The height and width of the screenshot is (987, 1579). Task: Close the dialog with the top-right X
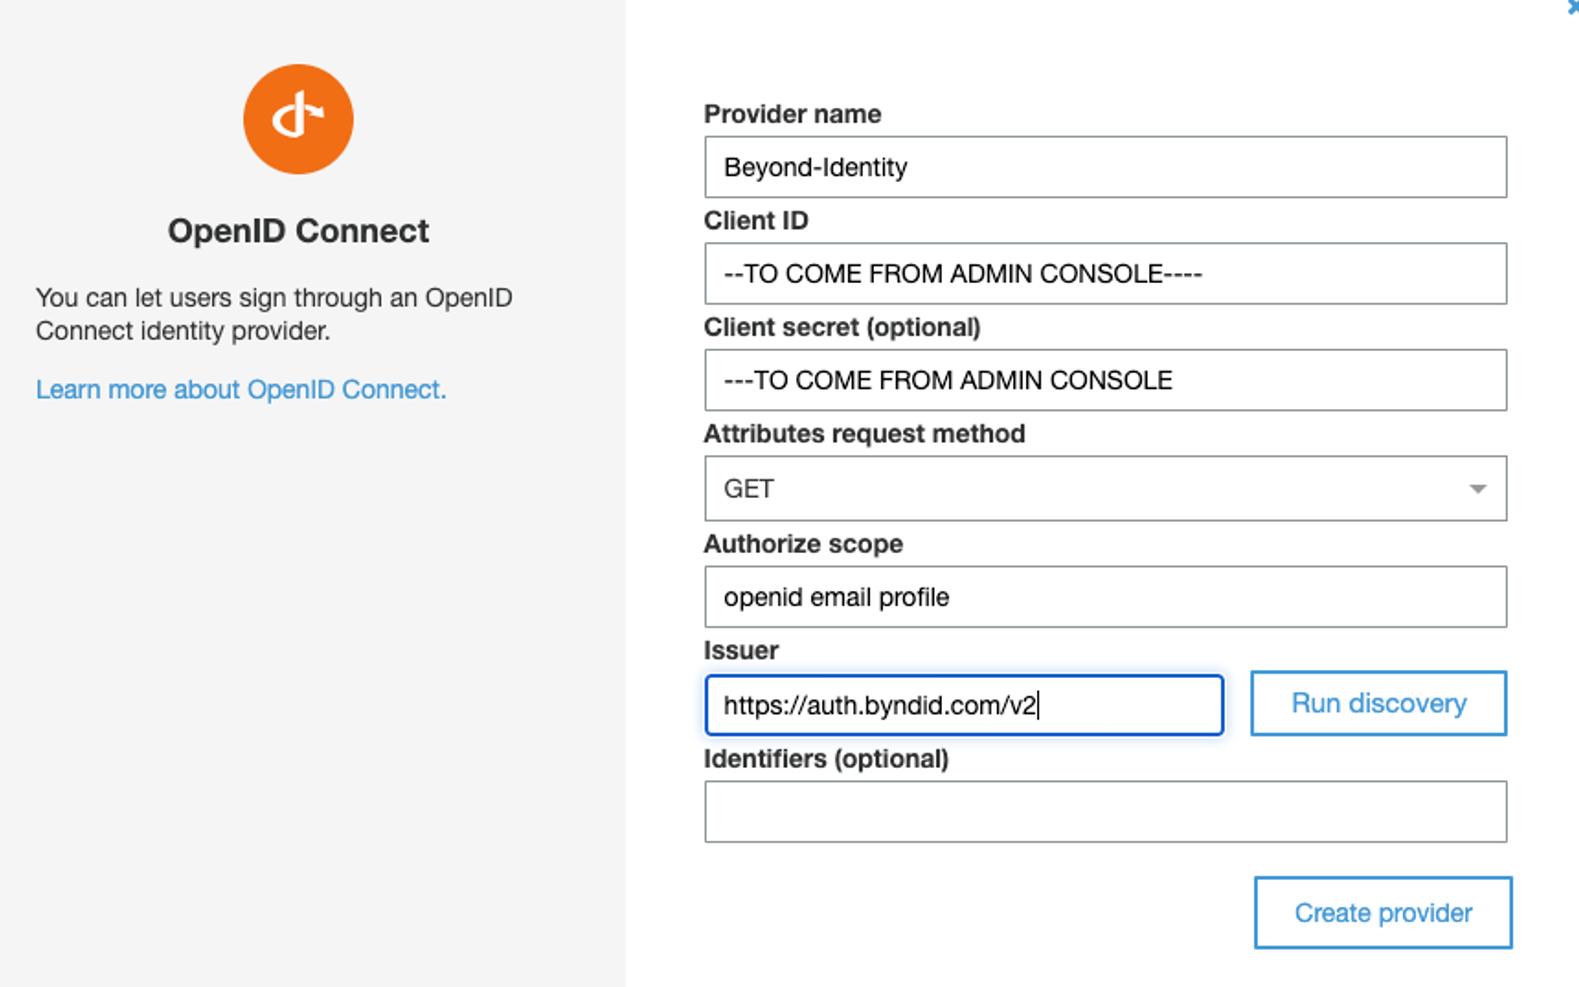pyautogui.click(x=1573, y=7)
